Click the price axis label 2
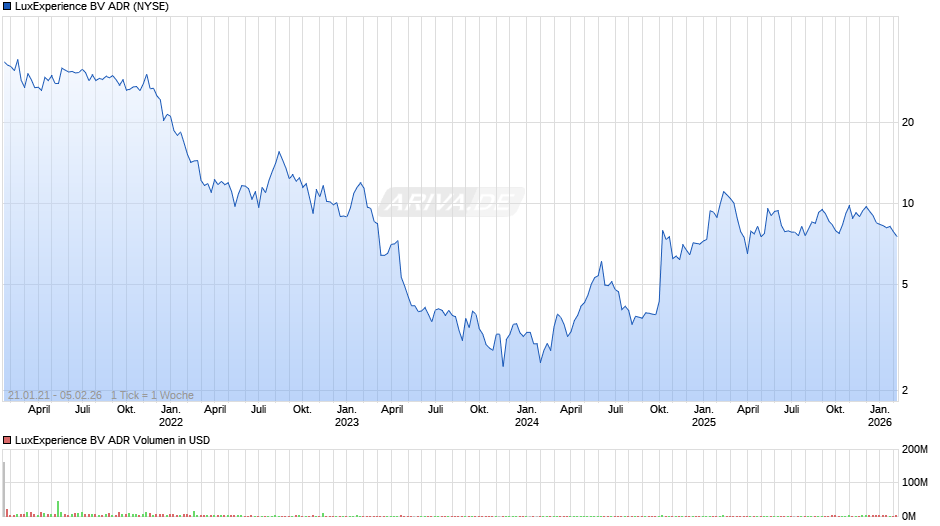This screenshot has height=526, width=940. click(905, 390)
